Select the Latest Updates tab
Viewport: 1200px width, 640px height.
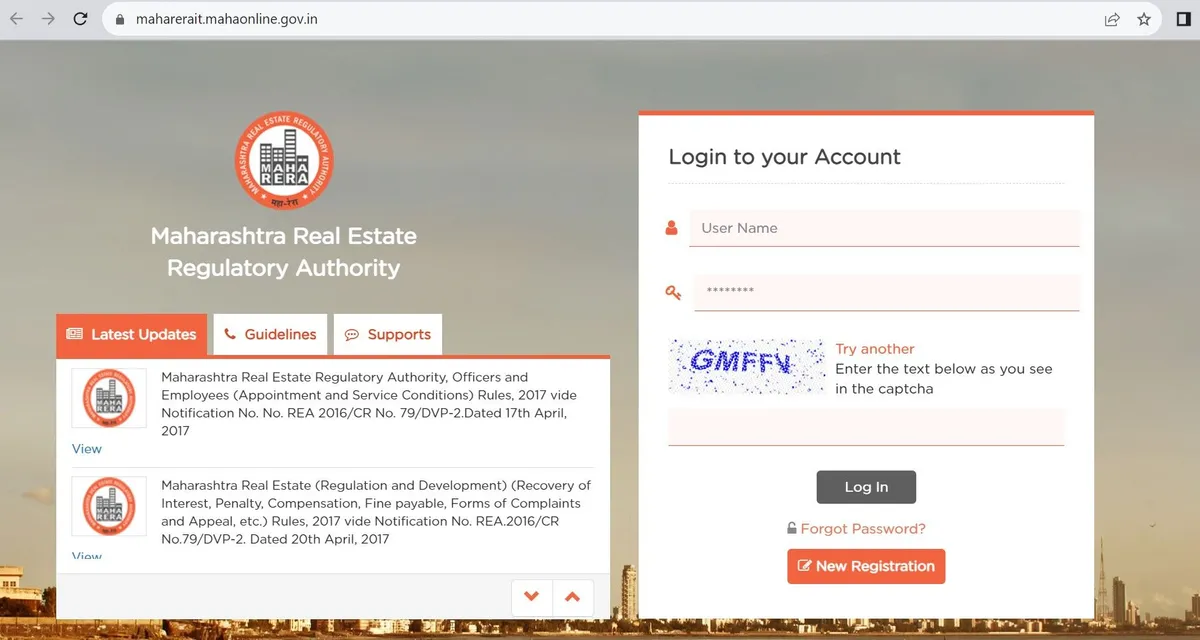click(x=131, y=335)
